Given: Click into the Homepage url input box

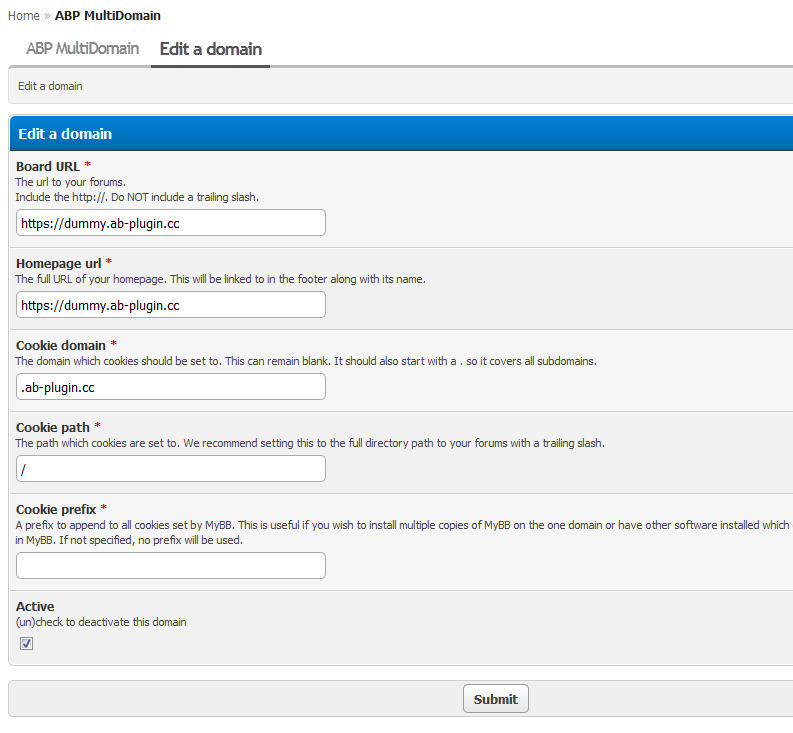Looking at the screenshot, I should (171, 305).
